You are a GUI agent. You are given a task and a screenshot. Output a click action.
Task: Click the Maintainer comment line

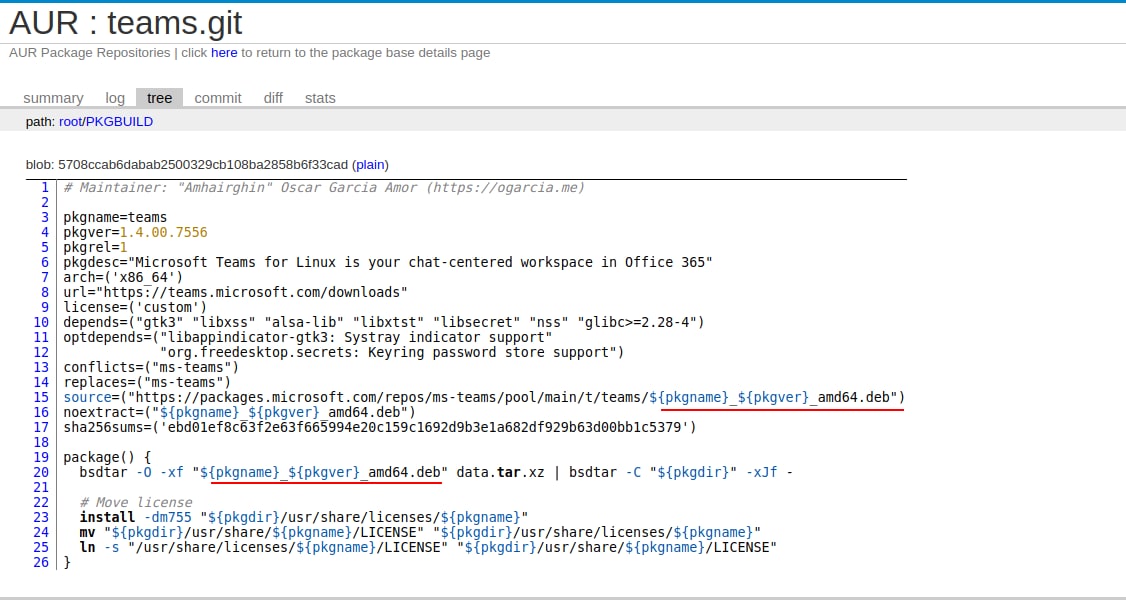324,187
